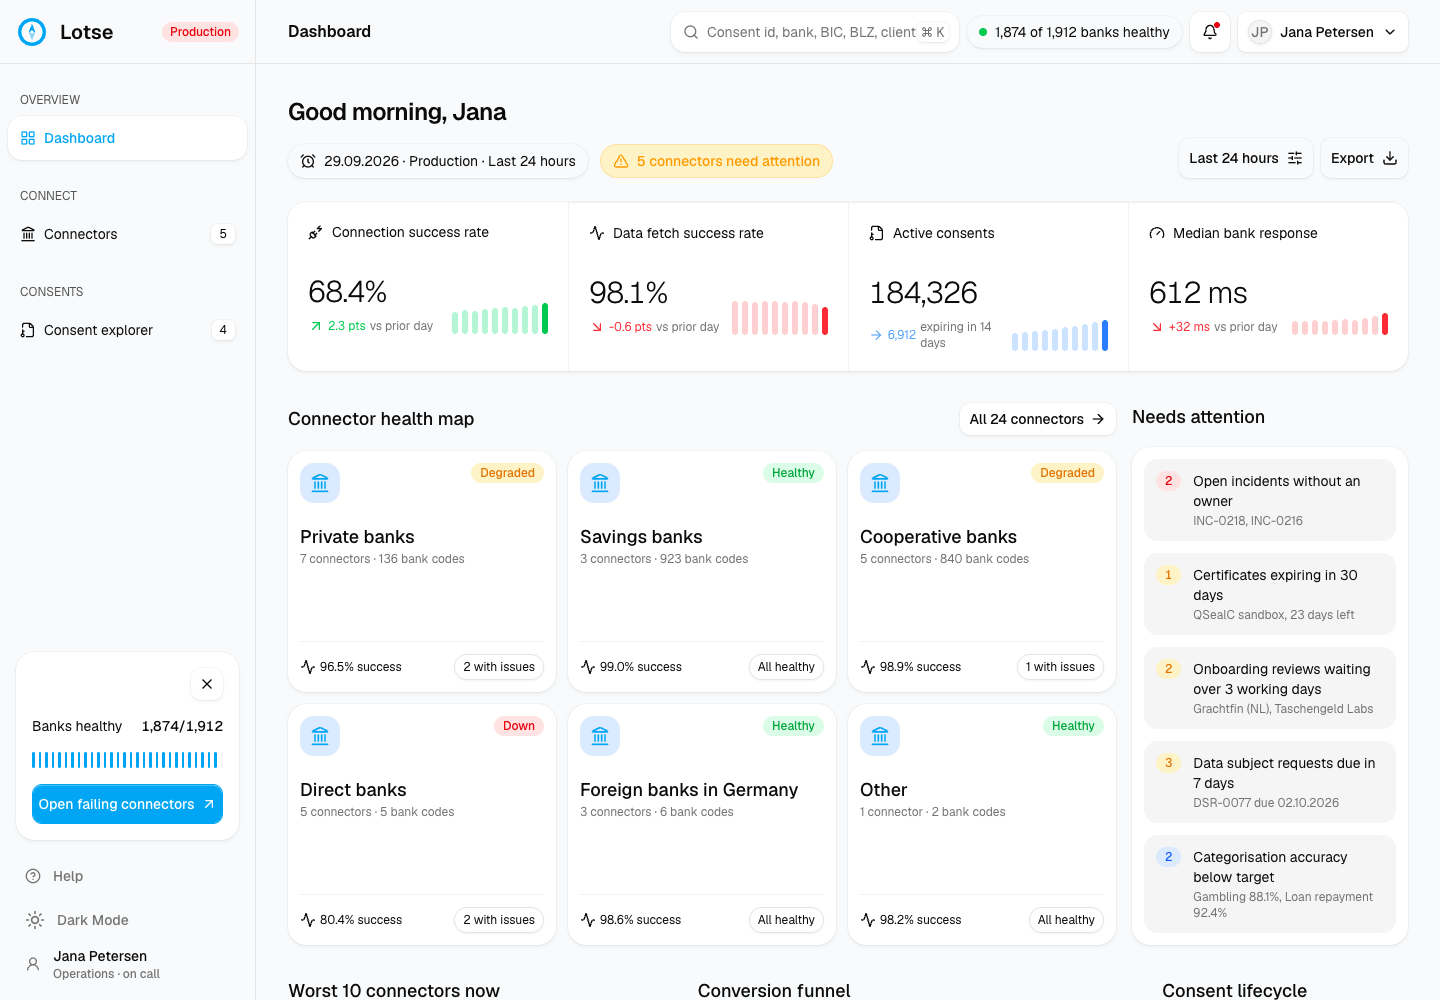Click the alarm clock icon beside the date
Image resolution: width=1440 pixels, height=1000 pixels.
(x=308, y=161)
